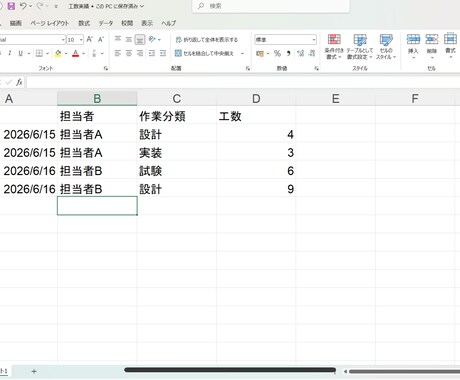Apply borders with the borders icon
The image size is (460, 380).
(x=39, y=53)
